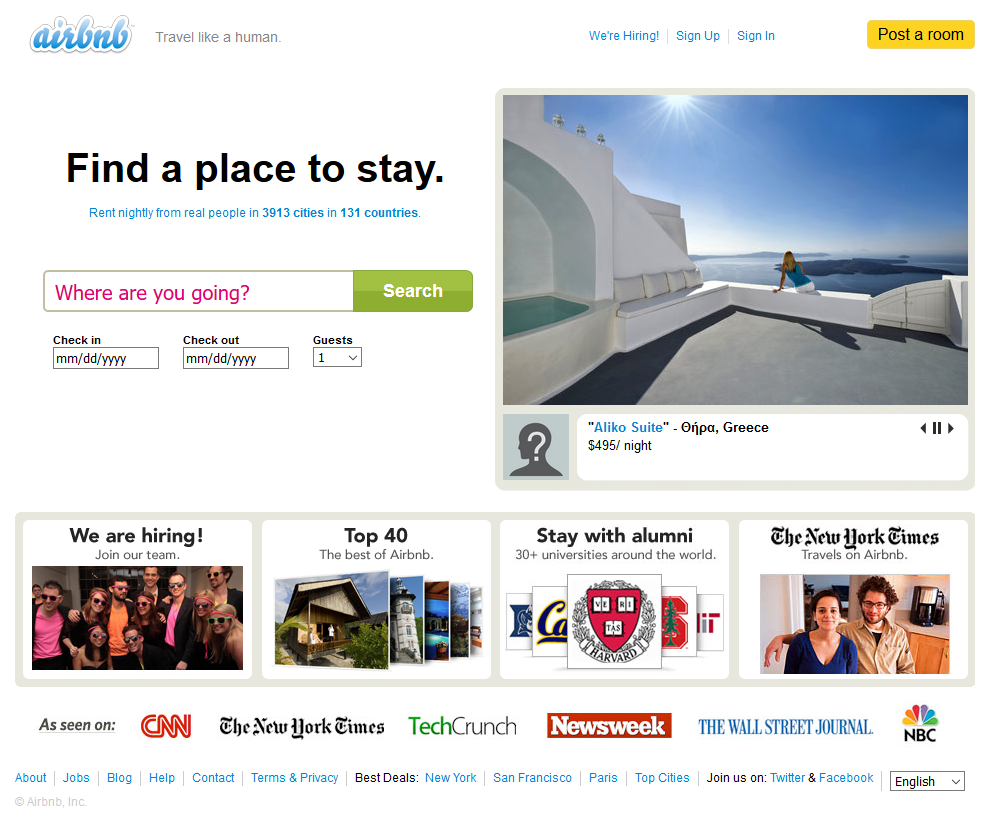Click the green Search button
The height and width of the screenshot is (820, 990).
412,291
